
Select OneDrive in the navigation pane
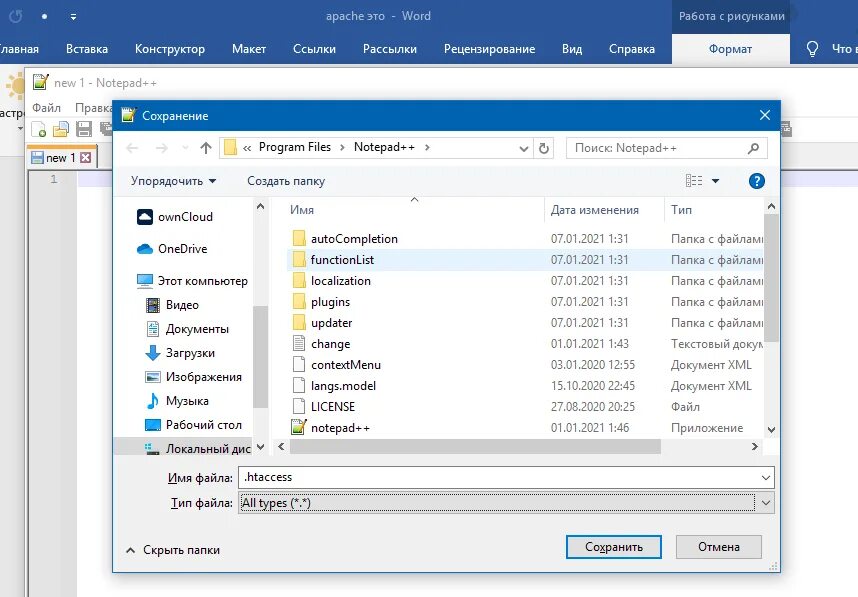(x=172, y=248)
